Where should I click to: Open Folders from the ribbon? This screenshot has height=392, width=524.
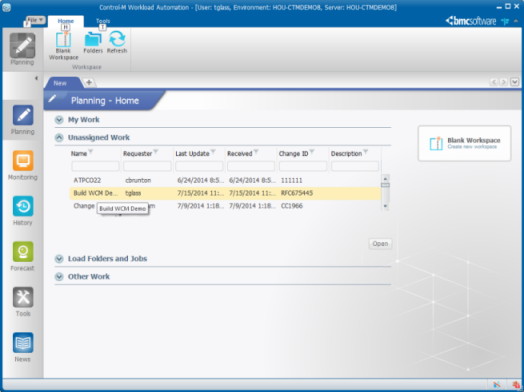tap(93, 42)
